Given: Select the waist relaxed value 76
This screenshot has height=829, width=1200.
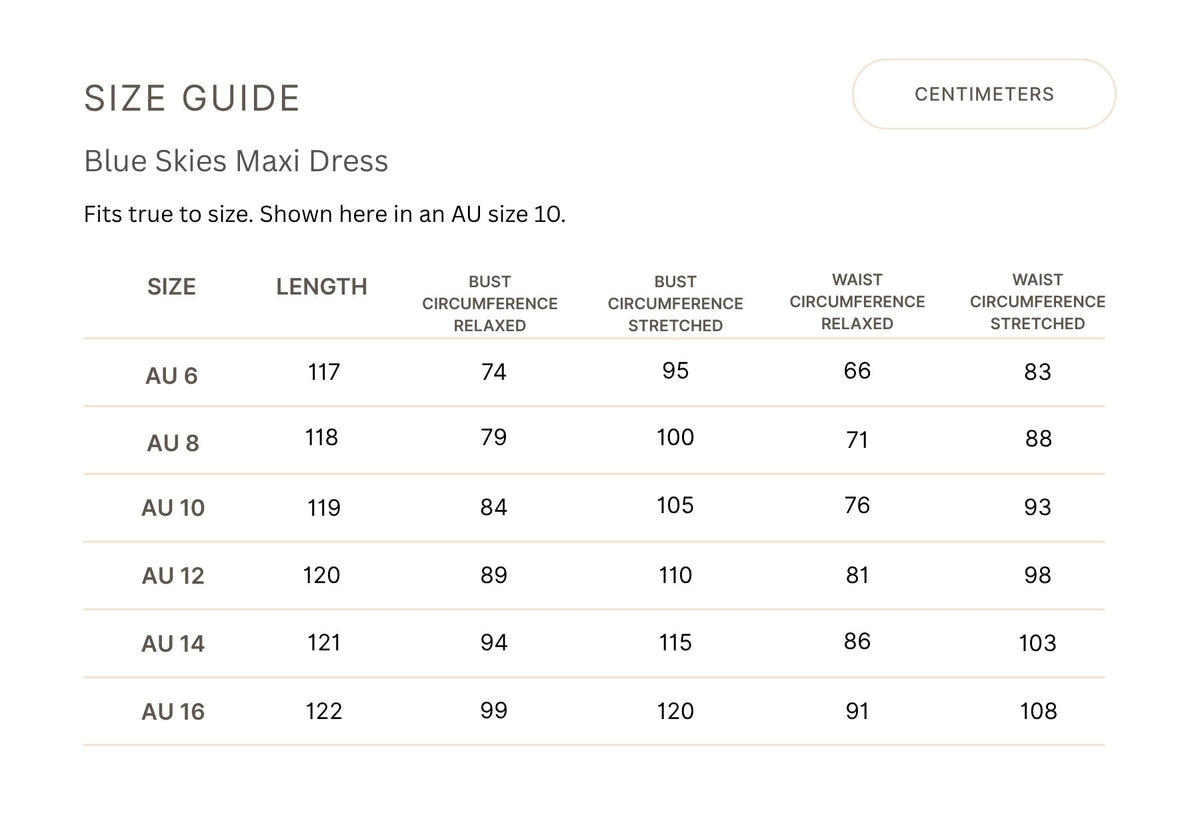Looking at the screenshot, I should click(857, 506).
